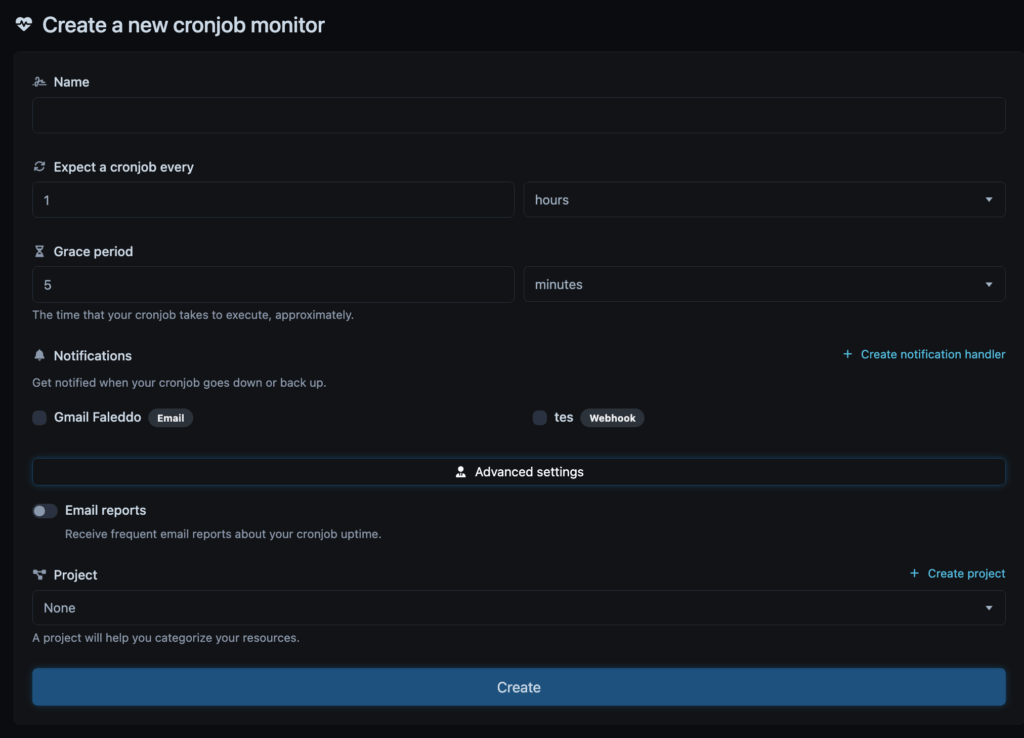Click the bell icon beside Notifications

click(x=40, y=355)
